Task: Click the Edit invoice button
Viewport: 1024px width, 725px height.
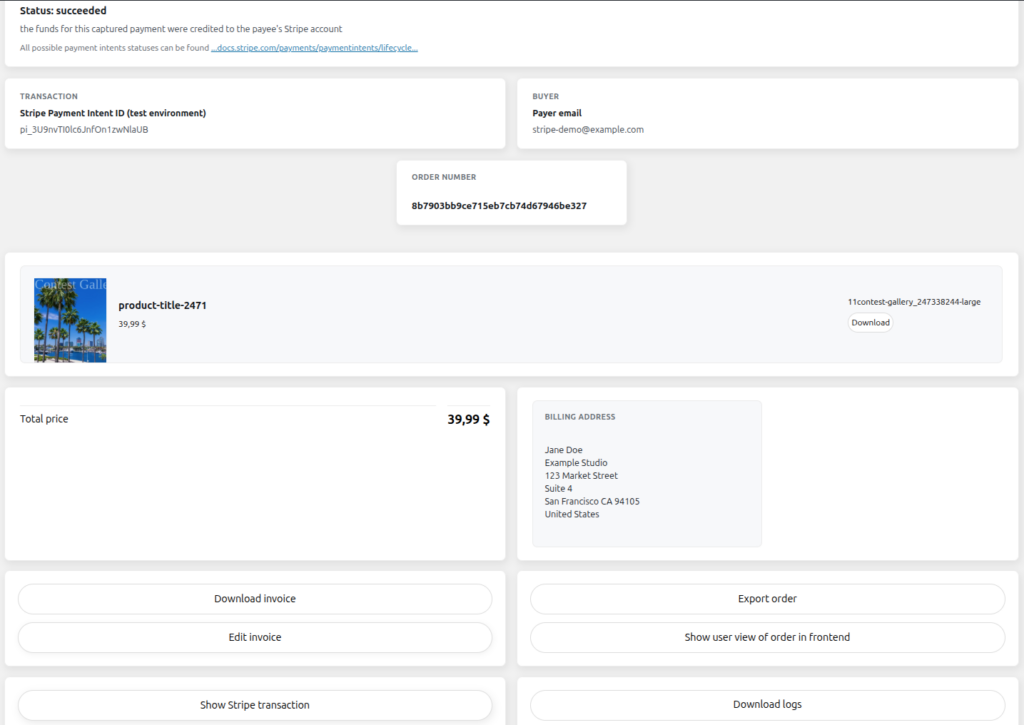Action: point(255,637)
